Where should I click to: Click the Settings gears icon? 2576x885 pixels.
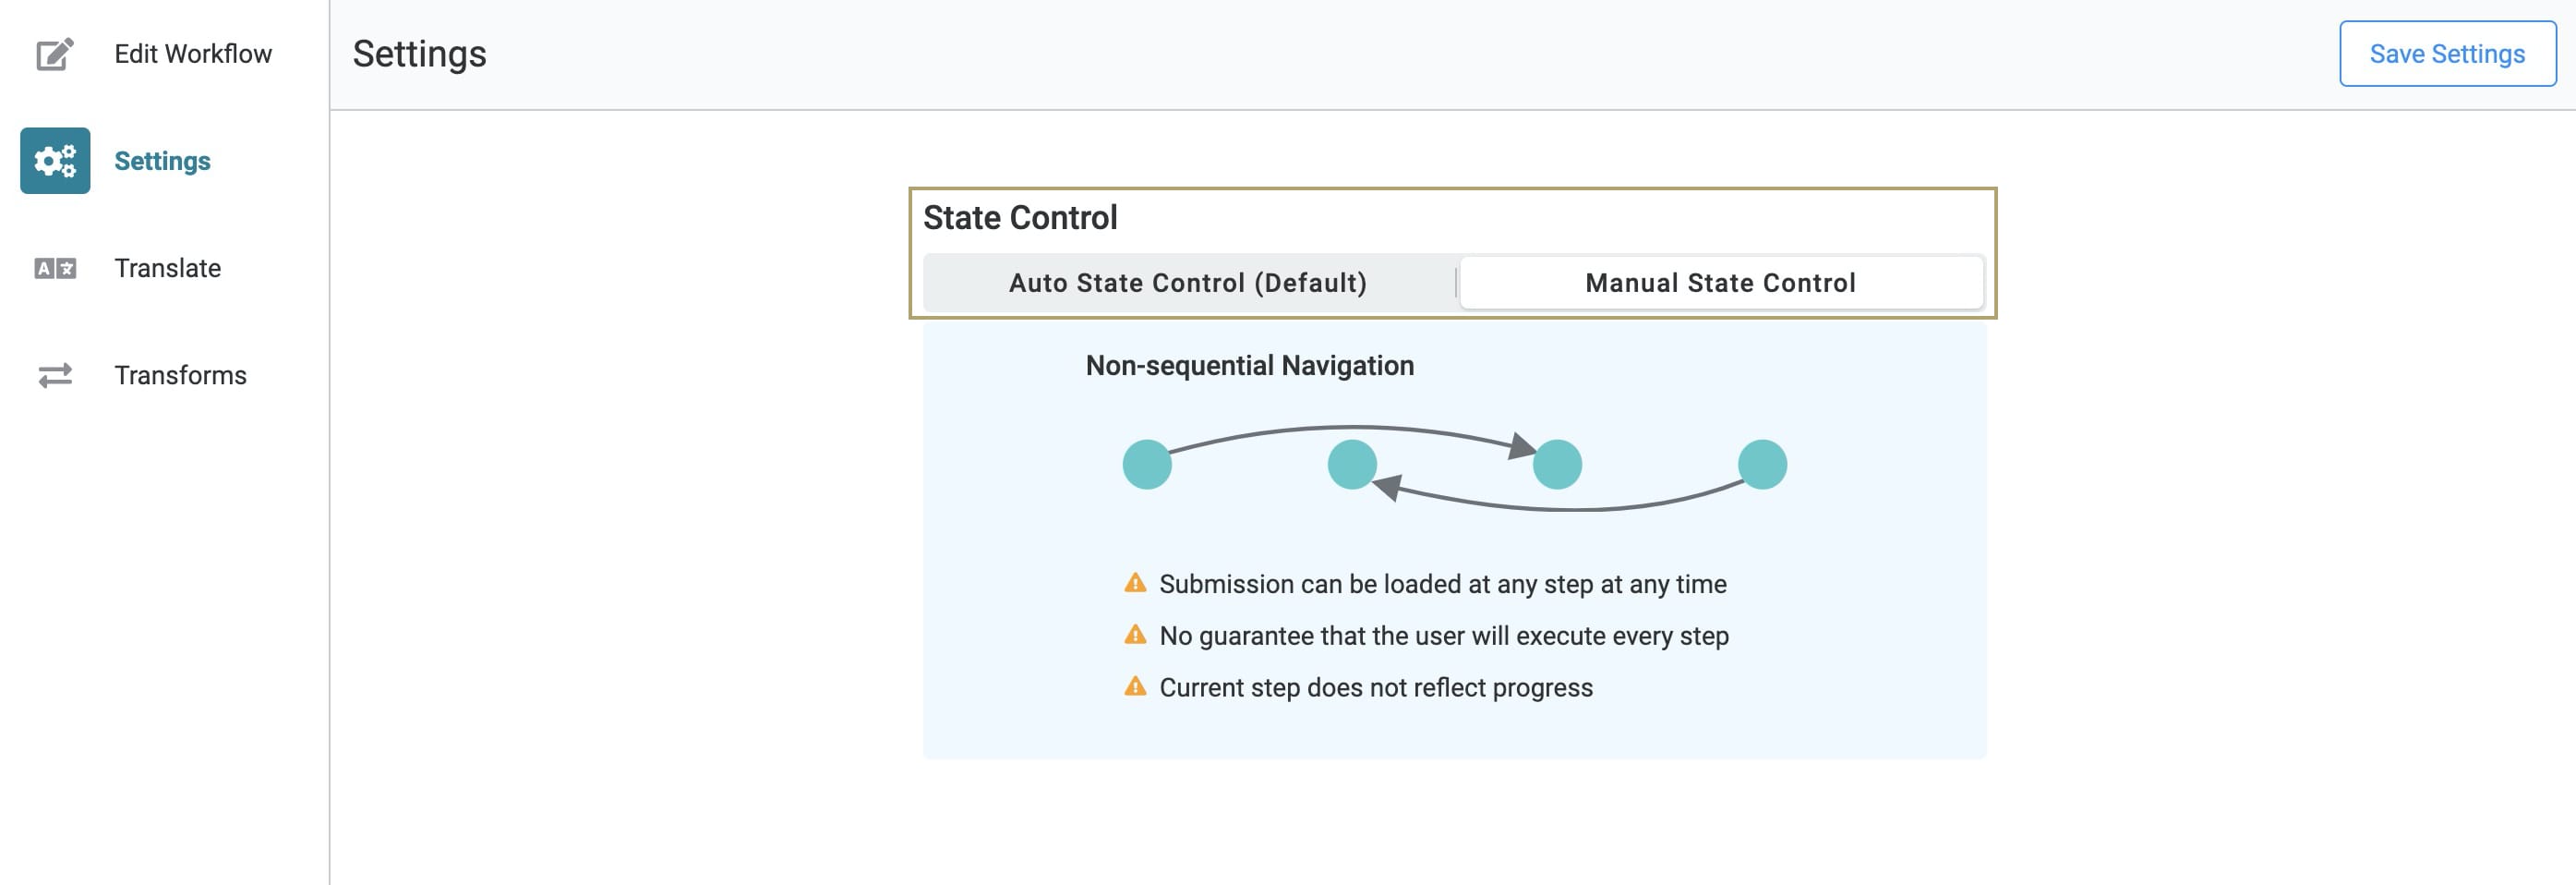tap(55, 161)
